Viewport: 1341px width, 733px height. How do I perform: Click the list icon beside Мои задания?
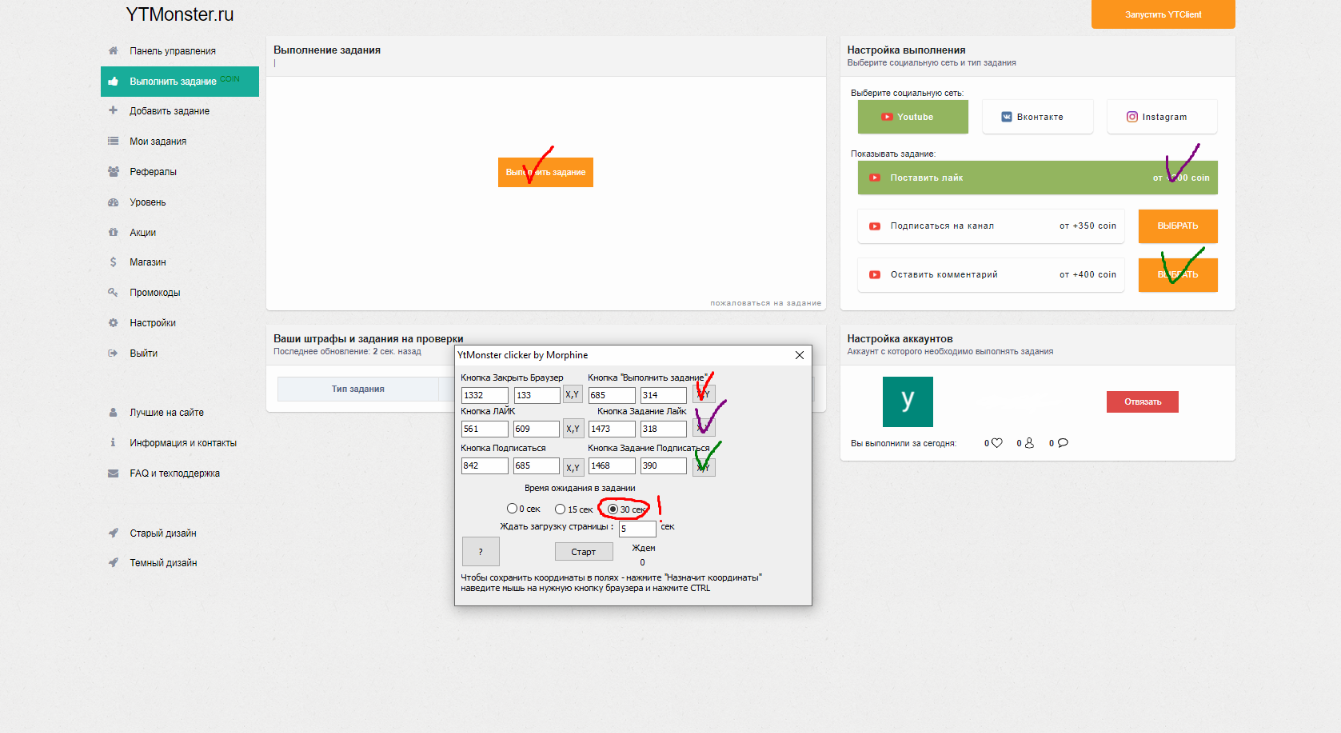(113, 142)
